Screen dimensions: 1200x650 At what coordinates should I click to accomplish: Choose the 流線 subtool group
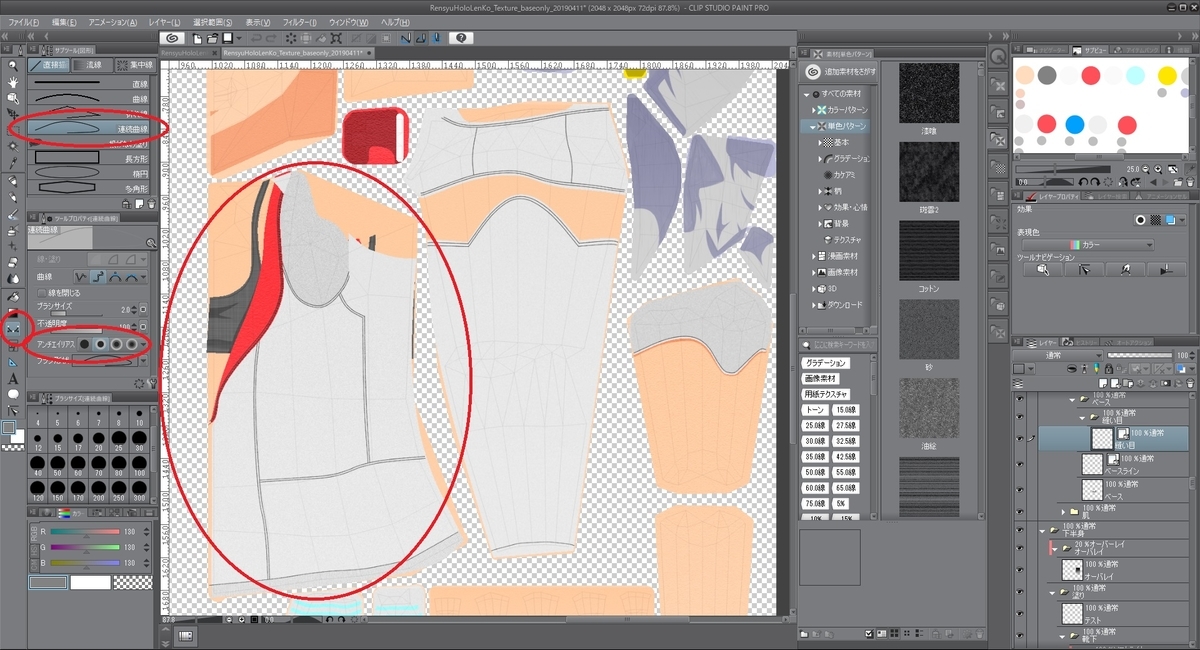point(94,64)
